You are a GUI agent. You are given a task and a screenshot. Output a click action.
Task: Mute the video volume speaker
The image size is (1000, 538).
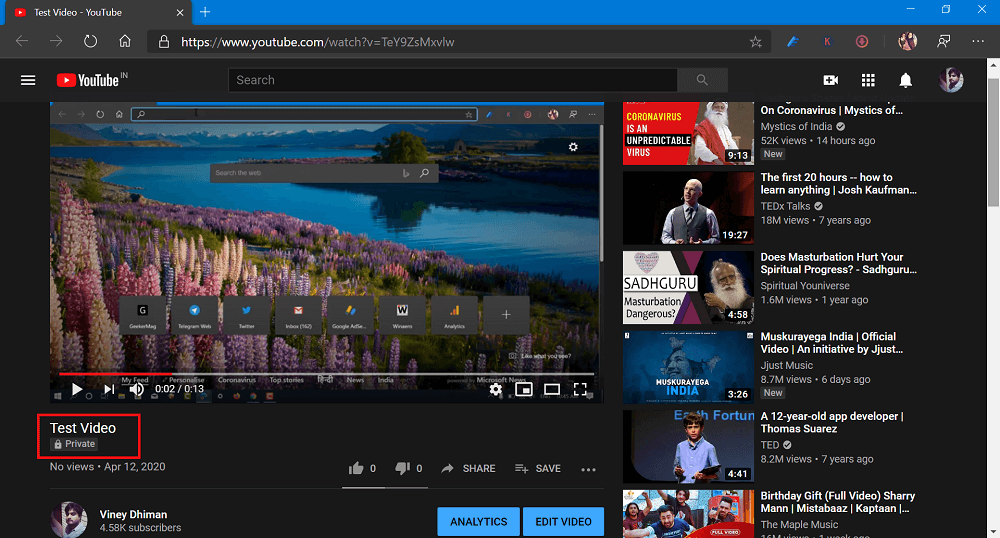136,389
